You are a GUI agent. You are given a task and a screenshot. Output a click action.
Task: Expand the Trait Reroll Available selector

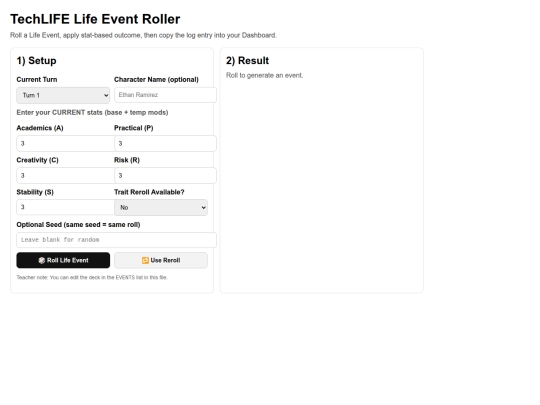[x=161, y=207]
